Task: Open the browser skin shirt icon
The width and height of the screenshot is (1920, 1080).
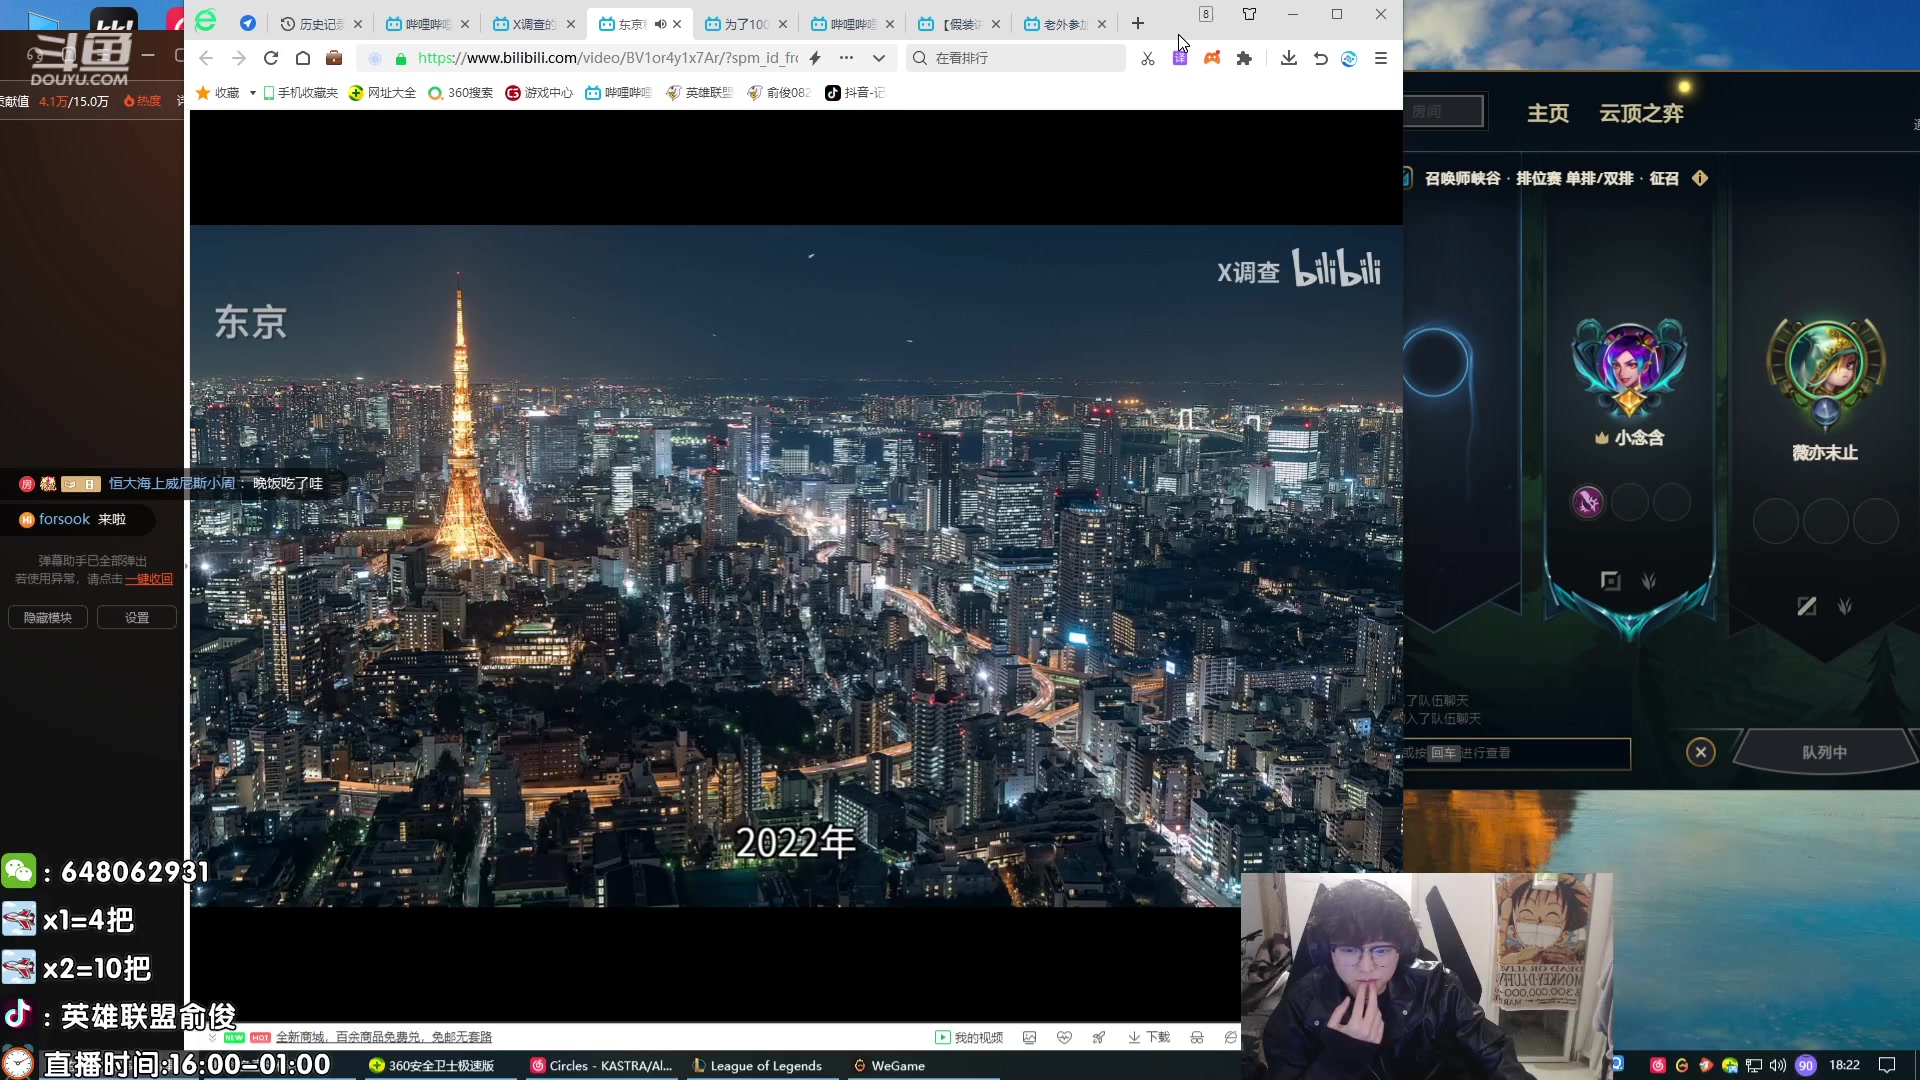Action: tap(1250, 14)
